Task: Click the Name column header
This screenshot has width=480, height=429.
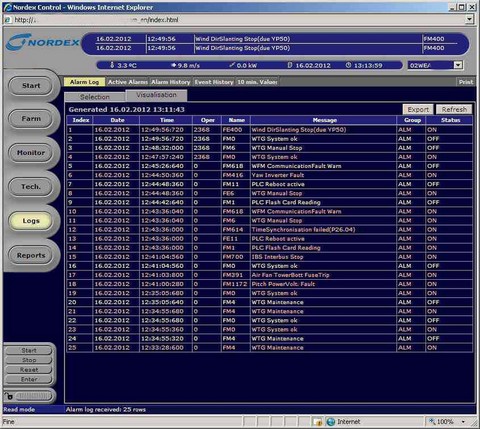Action: point(236,120)
